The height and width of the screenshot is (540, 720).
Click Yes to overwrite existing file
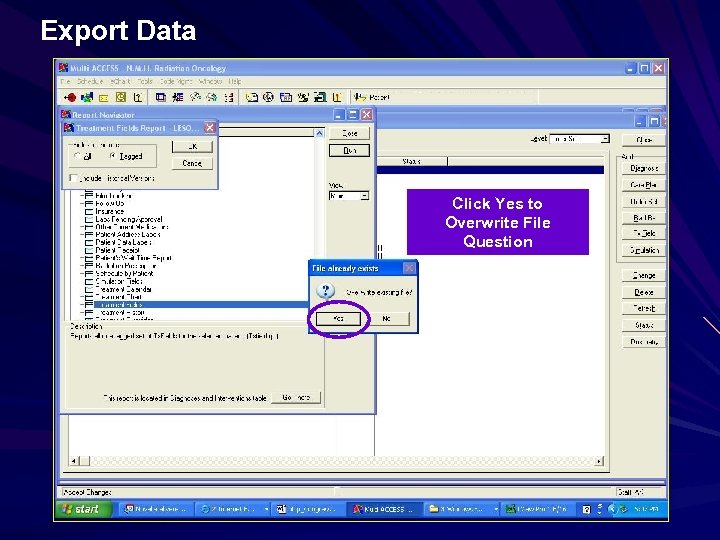coord(338,318)
